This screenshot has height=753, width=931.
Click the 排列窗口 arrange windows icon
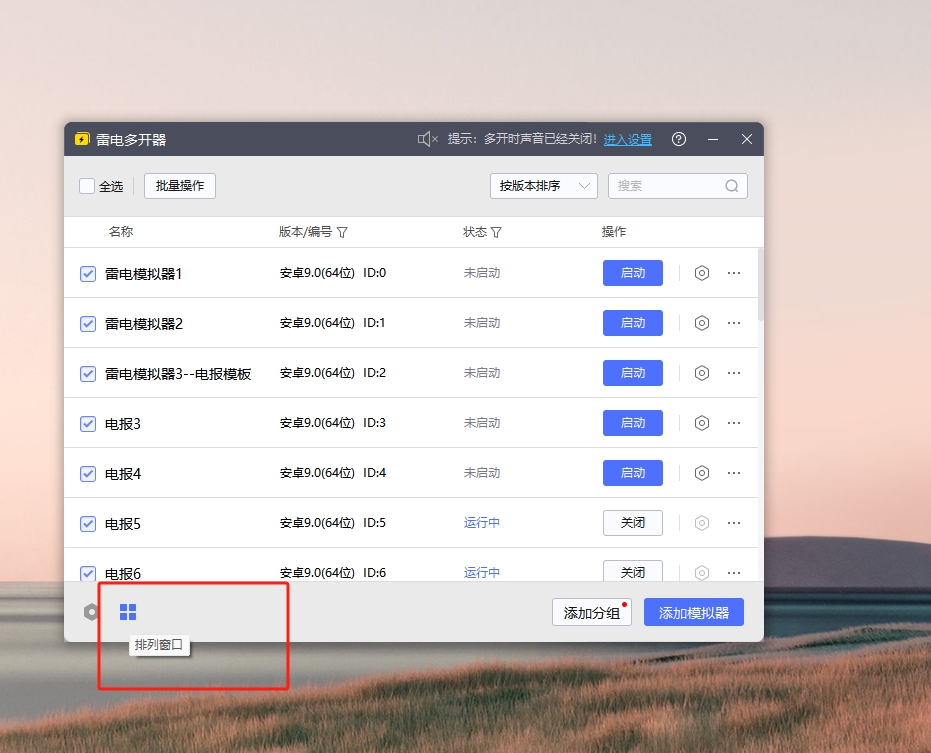128,611
